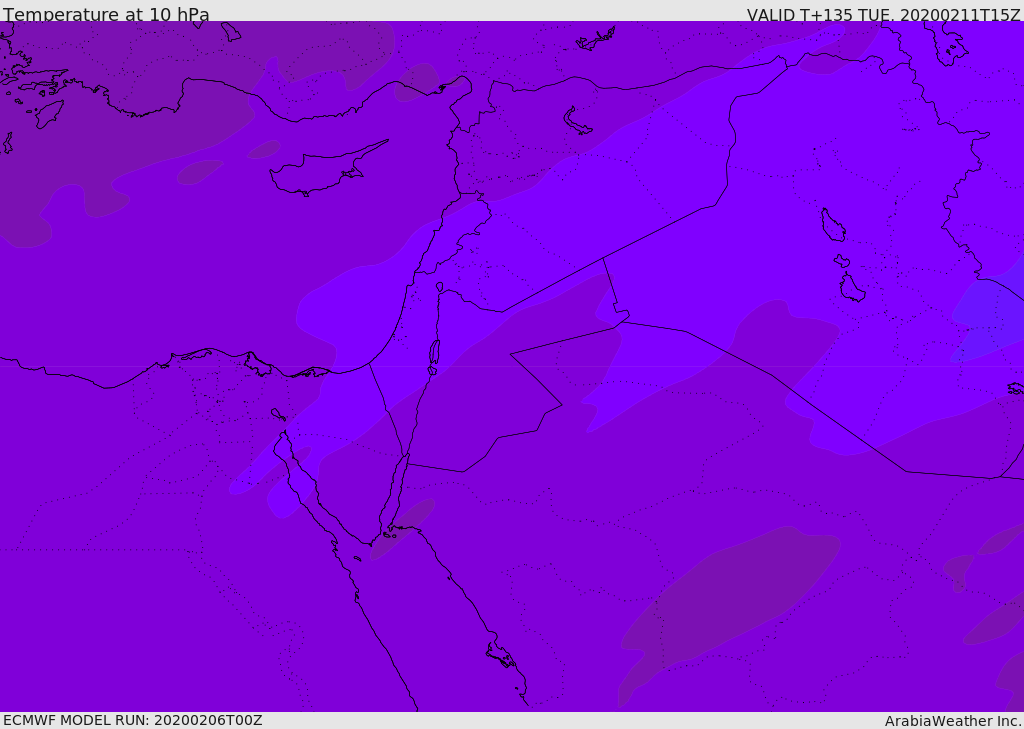Click the 'Temperature at 10 hPa' title text
This screenshot has width=1024, height=729.
coord(106,14)
